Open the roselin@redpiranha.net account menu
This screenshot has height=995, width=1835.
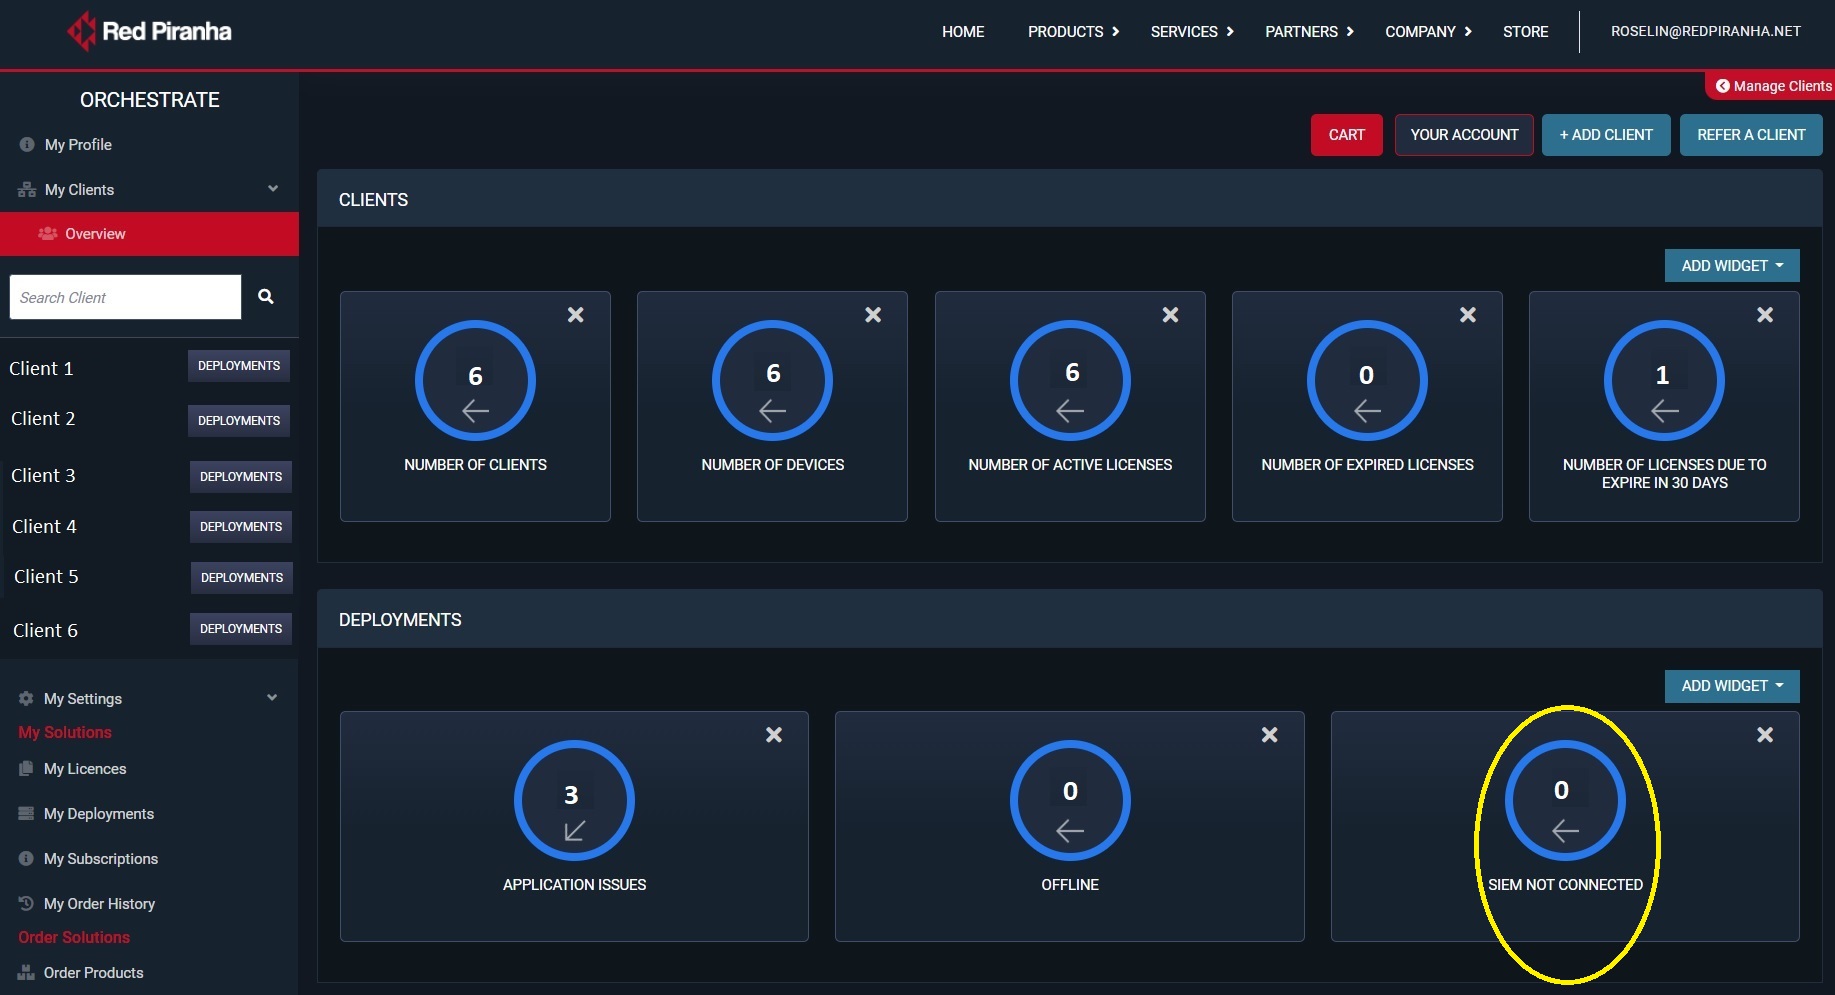click(x=1705, y=32)
